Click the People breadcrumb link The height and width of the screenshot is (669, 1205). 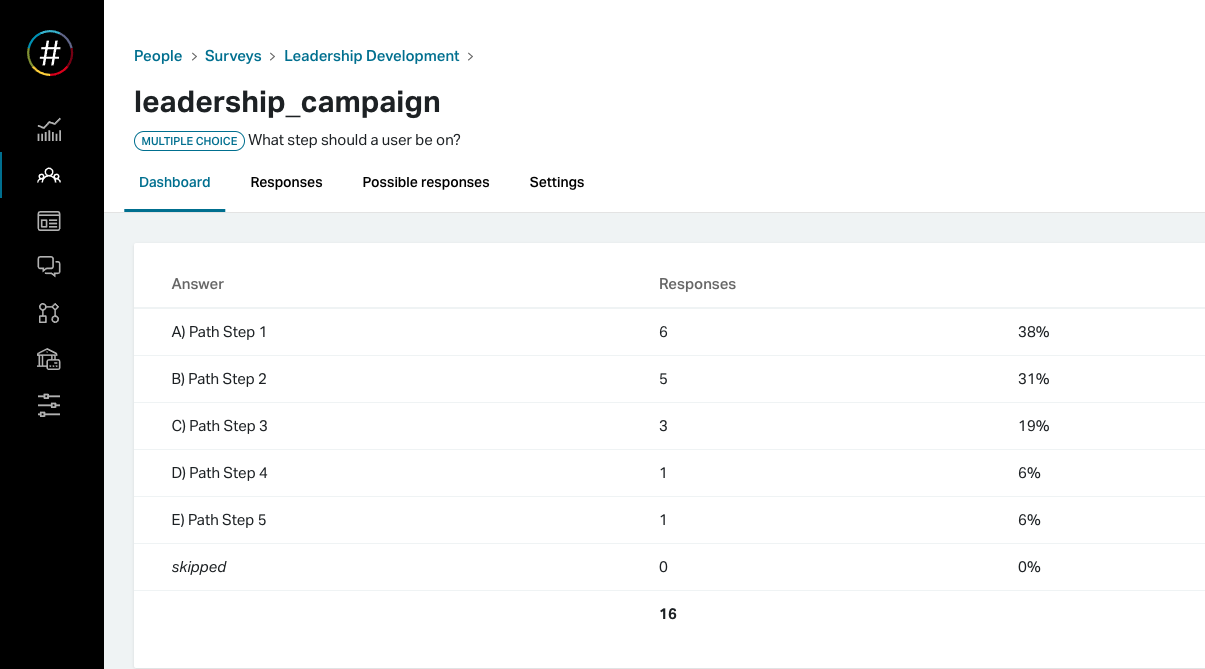[158, 56]
